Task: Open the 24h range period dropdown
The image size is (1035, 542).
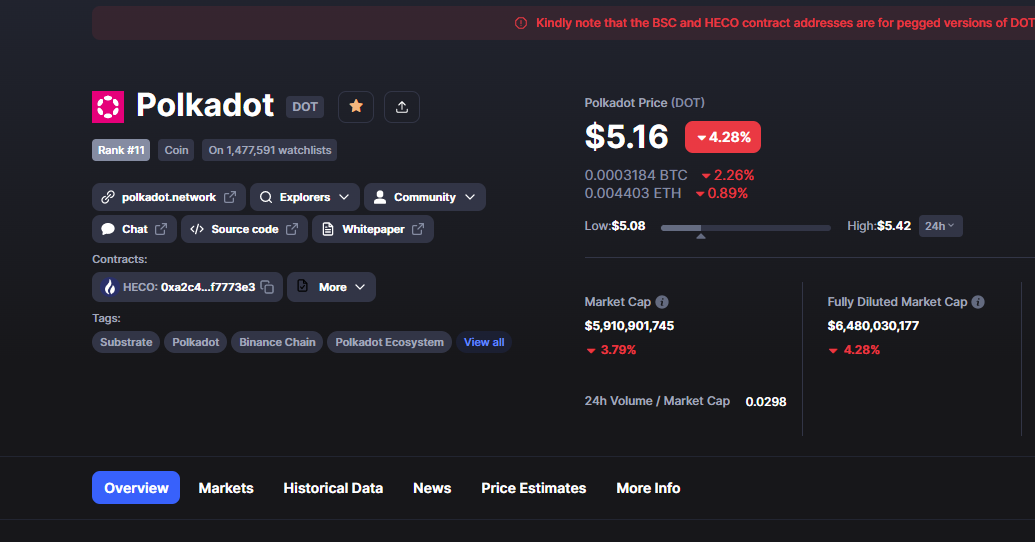Action: click(941, 226)
